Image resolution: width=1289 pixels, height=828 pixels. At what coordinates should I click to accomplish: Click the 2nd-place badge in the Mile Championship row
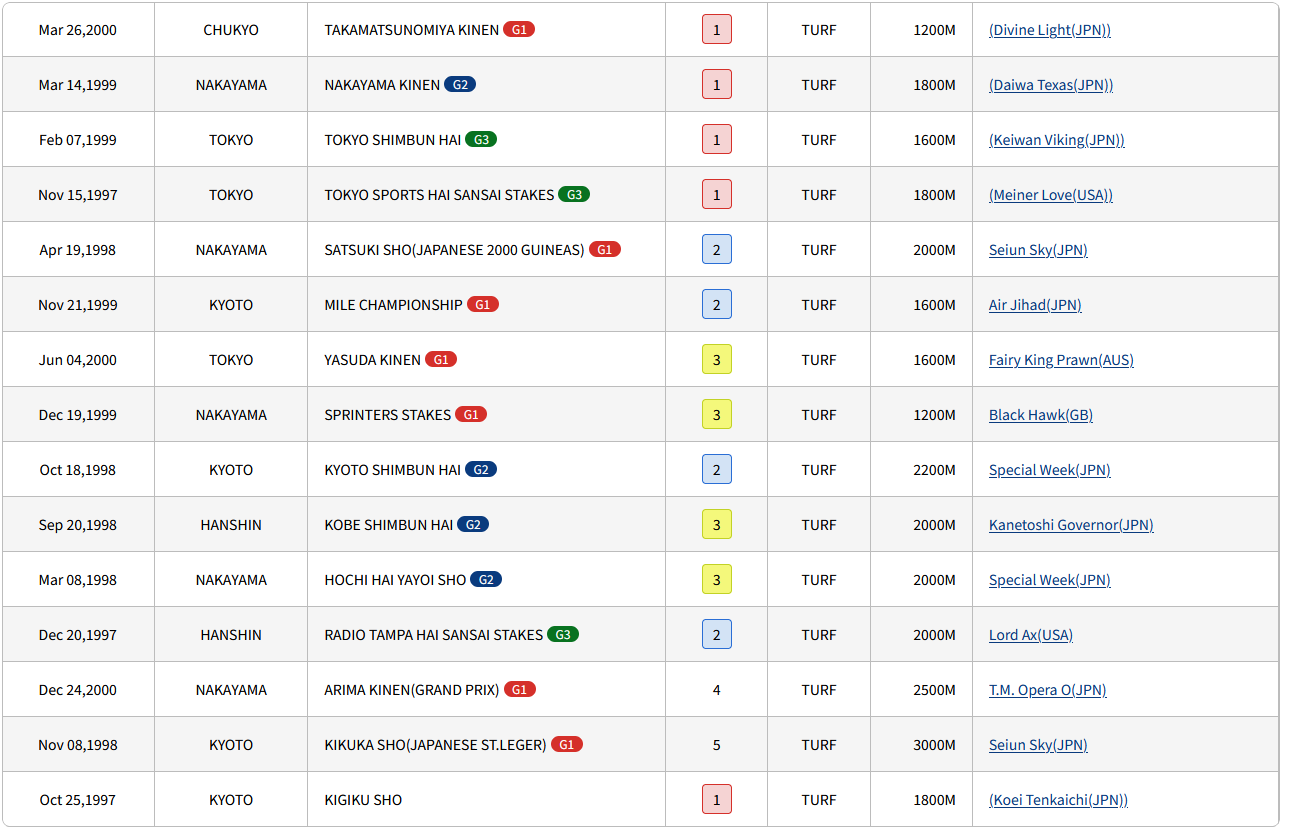pos(717,305)
